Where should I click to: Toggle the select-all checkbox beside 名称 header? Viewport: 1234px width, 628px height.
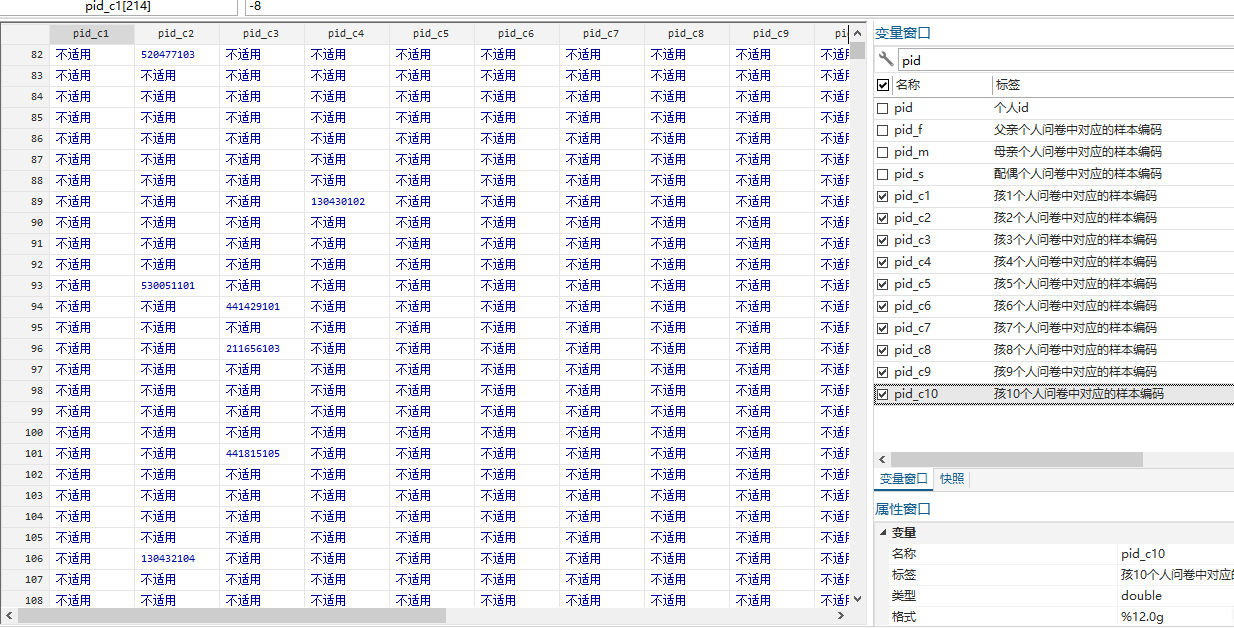[x=882, y=85]
